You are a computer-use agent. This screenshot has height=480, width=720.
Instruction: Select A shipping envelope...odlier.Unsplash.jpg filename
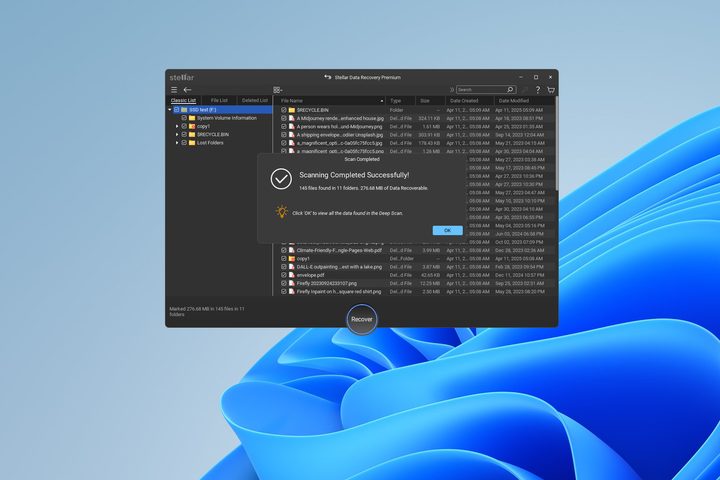[x=340, y=135]
